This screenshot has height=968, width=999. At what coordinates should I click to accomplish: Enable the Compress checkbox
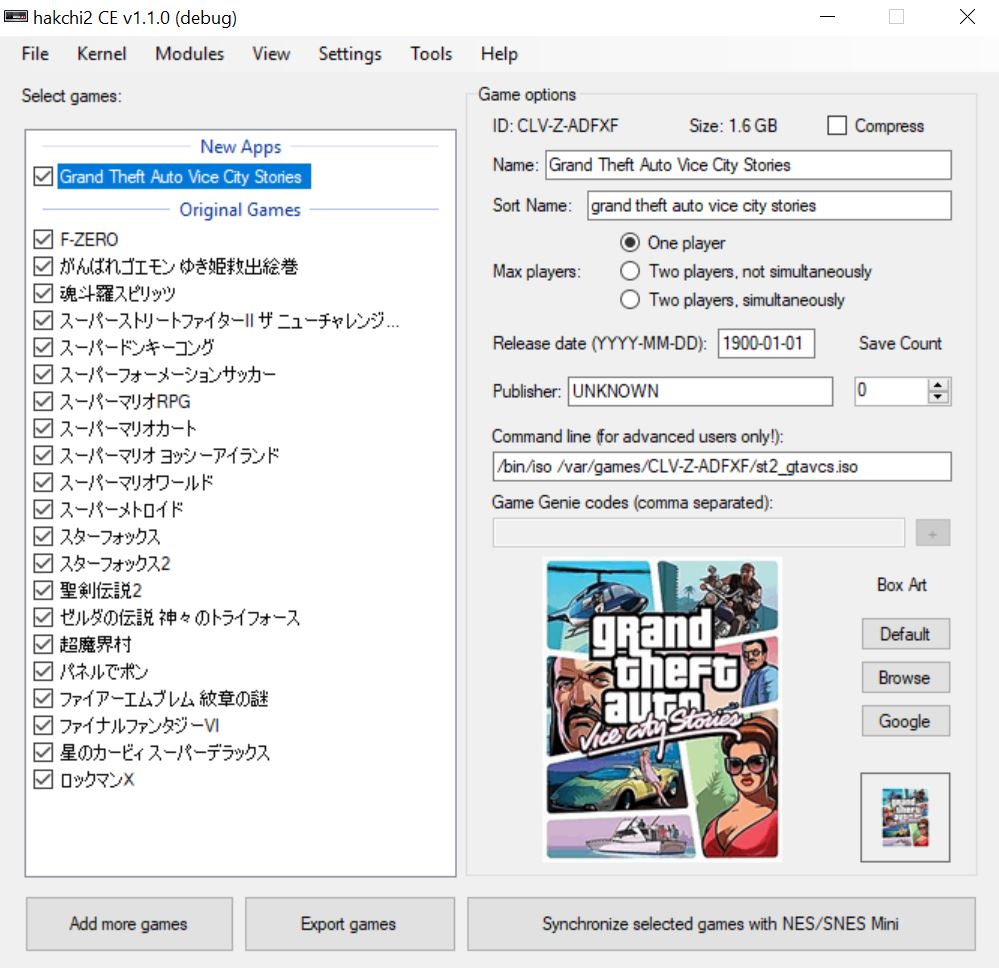coord(837,126)
